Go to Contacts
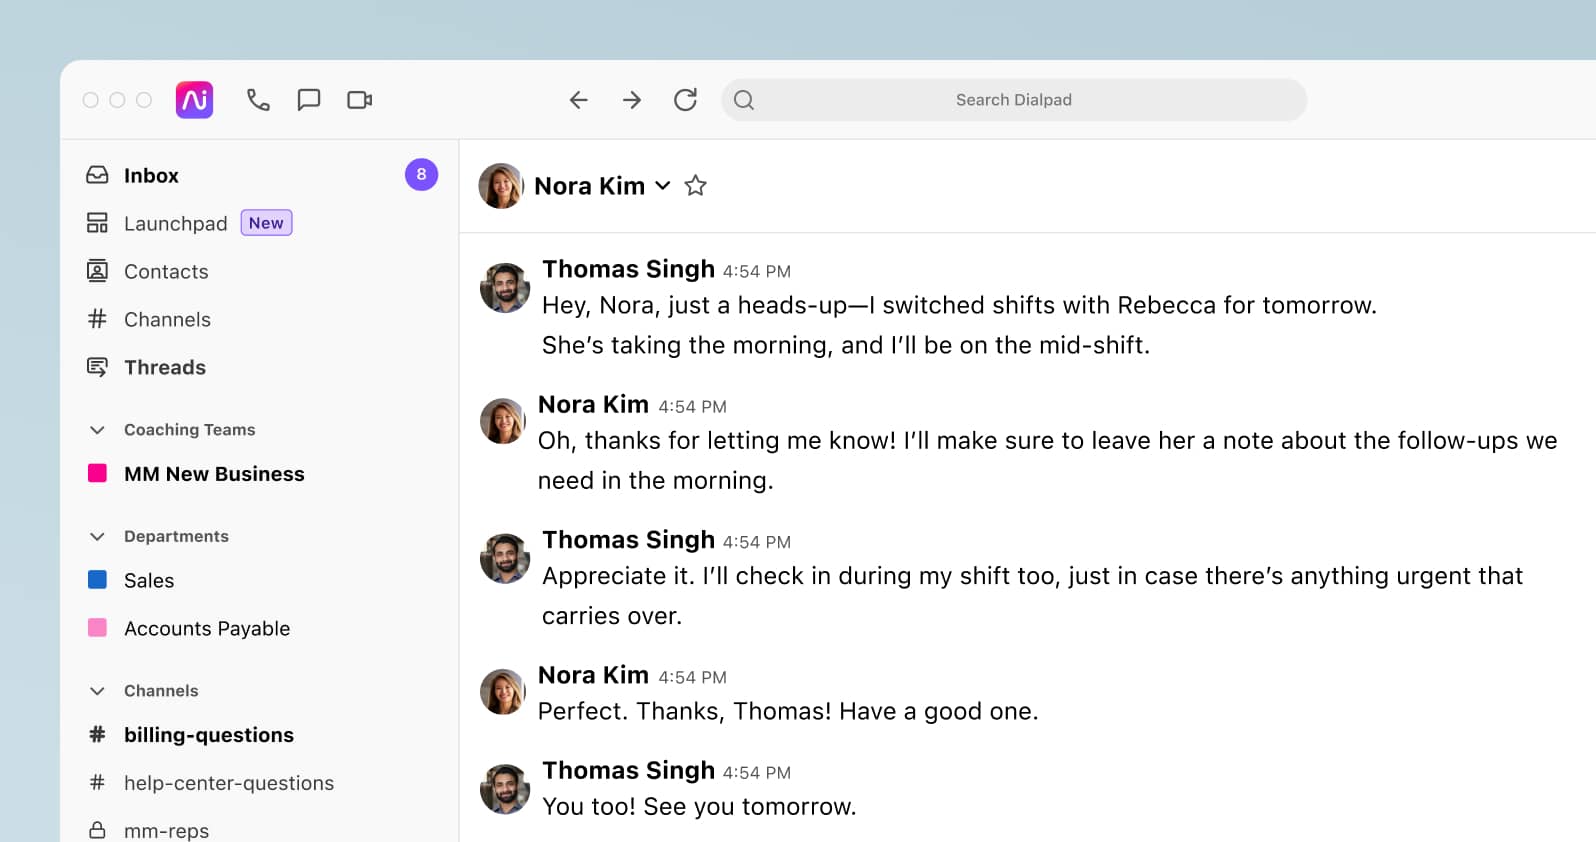This screenshot has width=1596, height=842. click(166, 272)
